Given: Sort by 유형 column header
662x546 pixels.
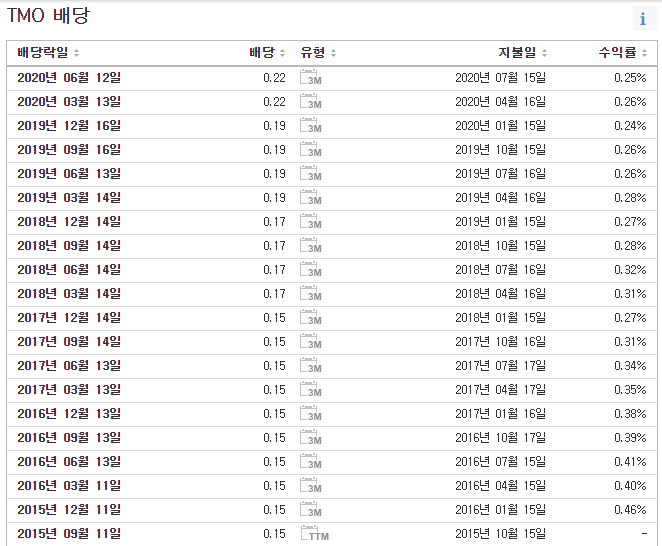Looking at the screenshot, I should pyautogui.click(x=318, y=53).
